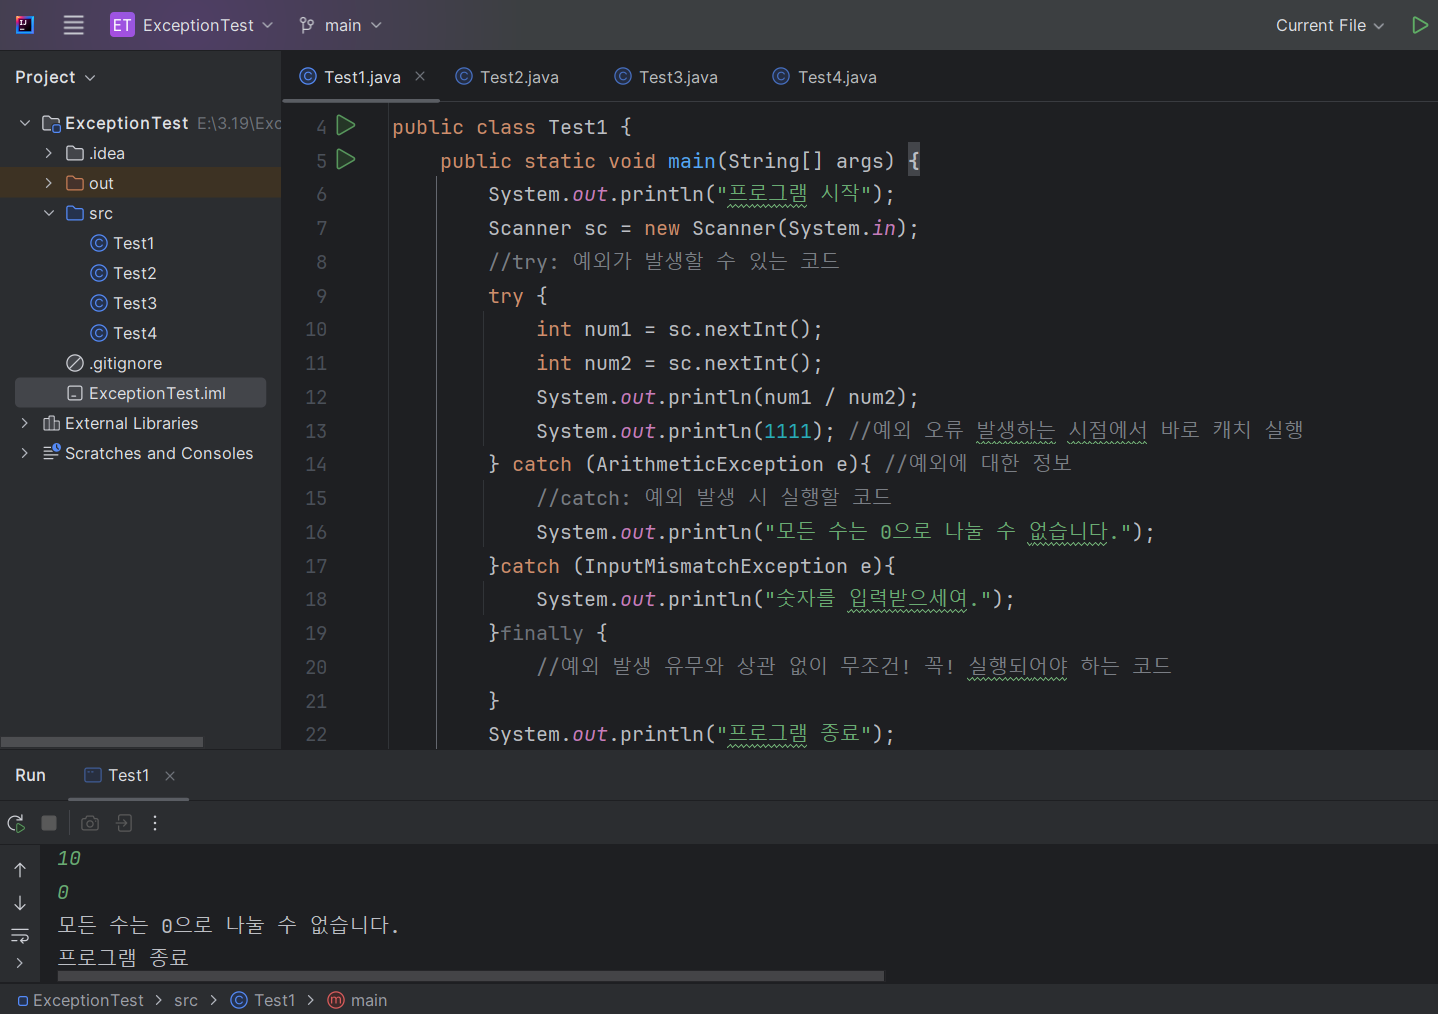
Task: Click the run gutter arrow beside the main method line
Action: pyautogui.click(x=346, y=159)
